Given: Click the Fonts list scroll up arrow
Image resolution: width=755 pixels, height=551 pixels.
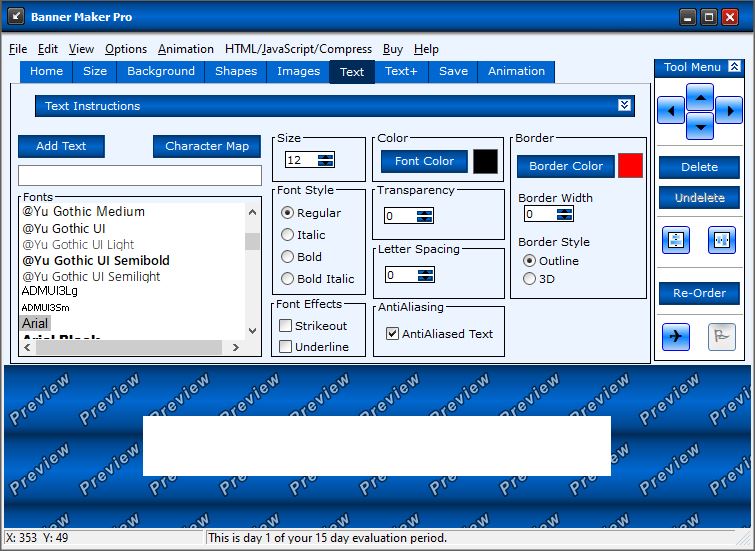Looking at the screenshot, I should pyautogui.click(x=252, y=212).
